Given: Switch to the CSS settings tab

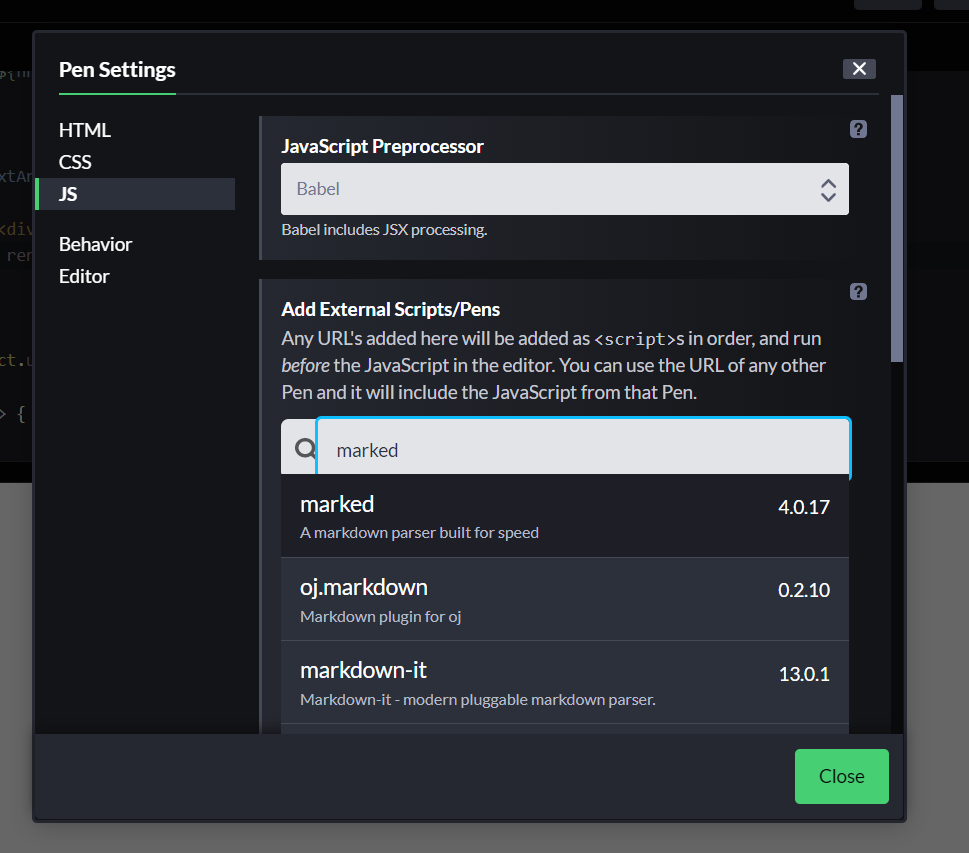Looking at the screenshot, I should click(x=76, y=162).
